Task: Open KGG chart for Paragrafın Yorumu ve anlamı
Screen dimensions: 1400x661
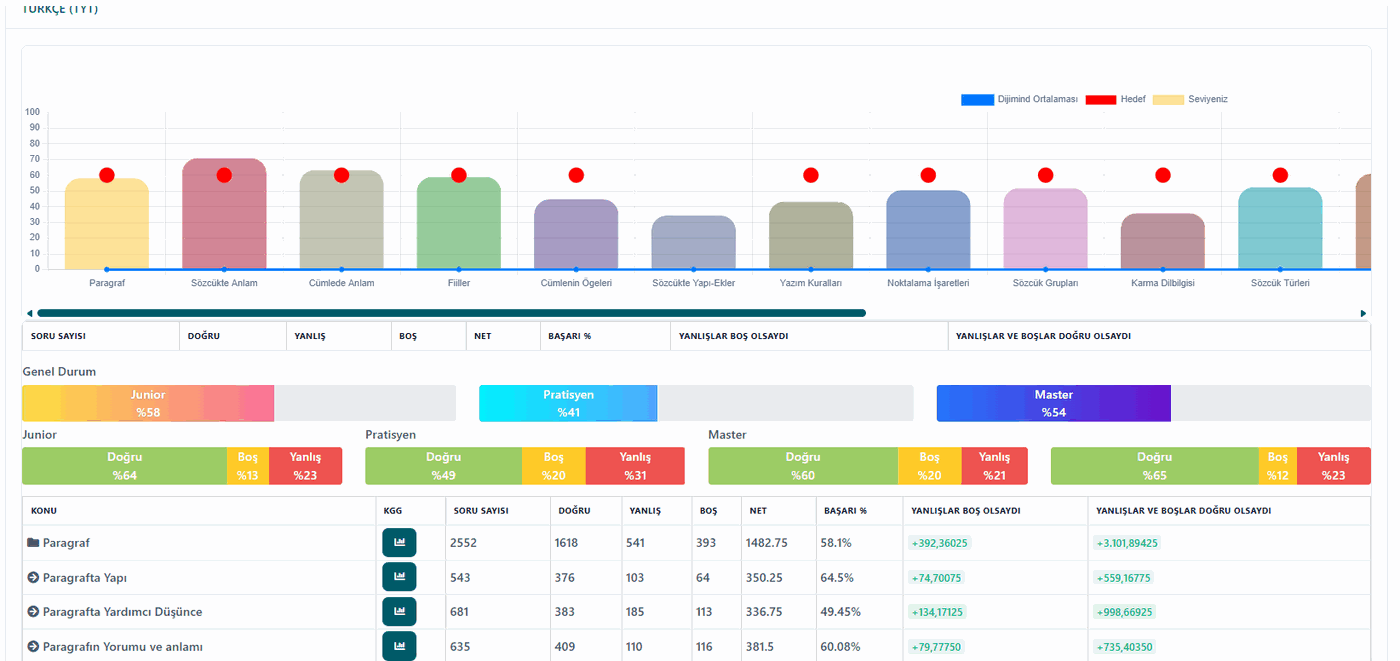Action: (399, 646)
